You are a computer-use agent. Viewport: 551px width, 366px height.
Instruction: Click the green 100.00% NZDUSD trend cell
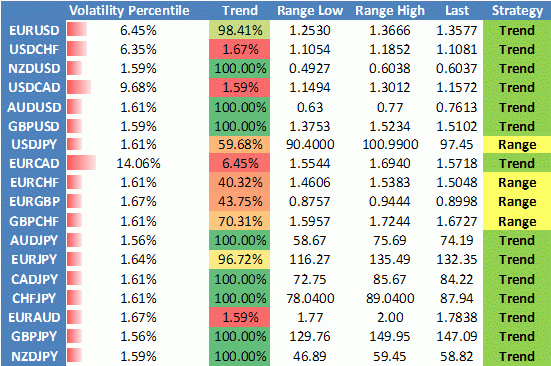pos(240,68)
